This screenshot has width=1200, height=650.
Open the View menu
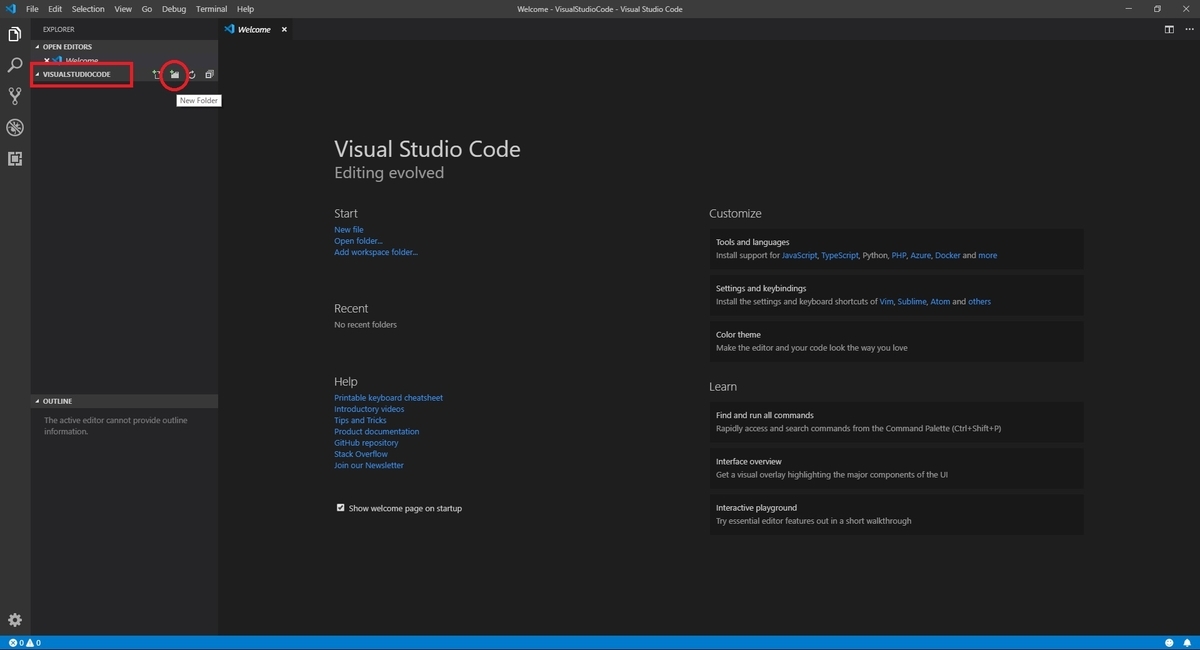point(123,9)
